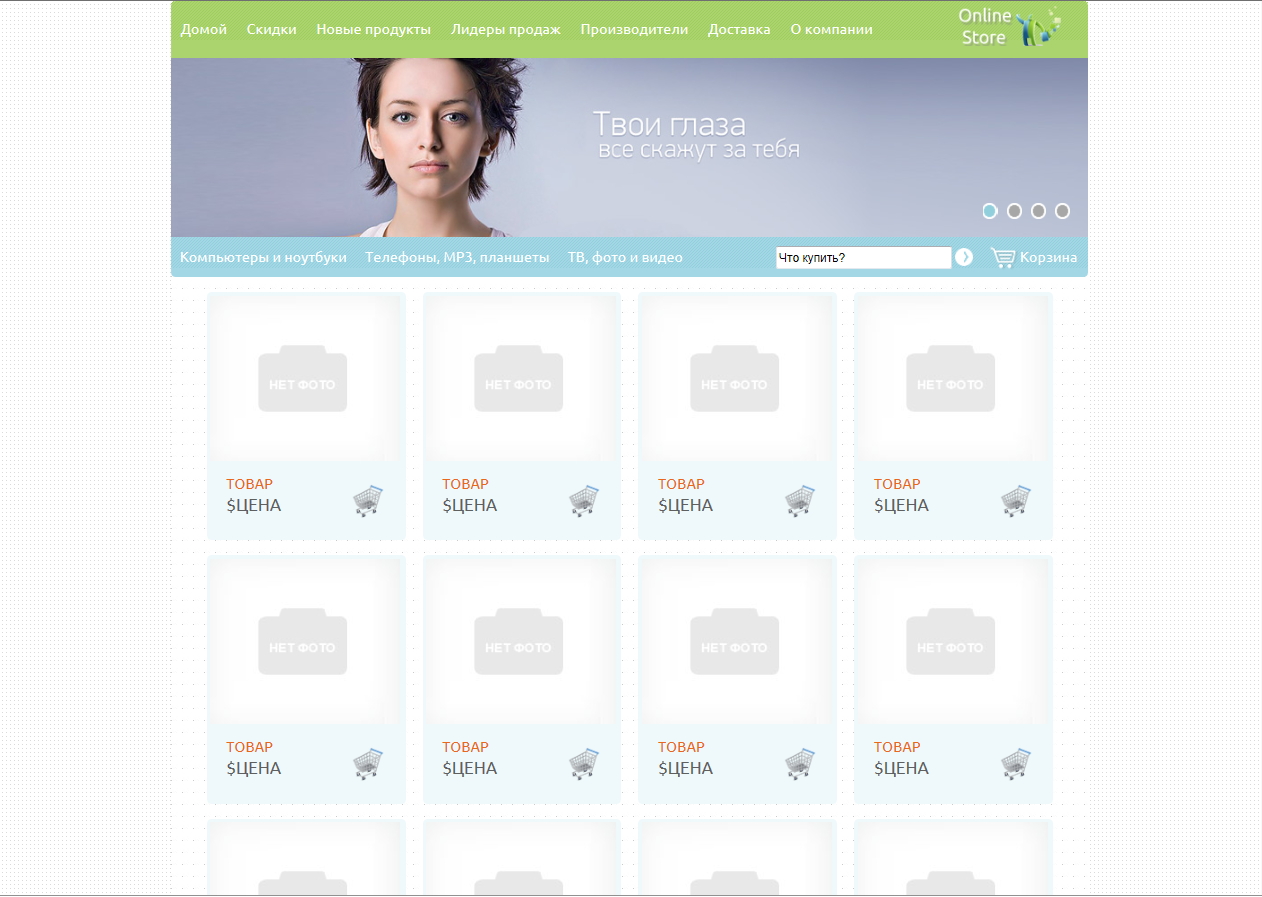The height and width of the screenshot is (897, 1262).
Task: Click ТОВАР title of first row second product
Action: click(x=465, y=484)
